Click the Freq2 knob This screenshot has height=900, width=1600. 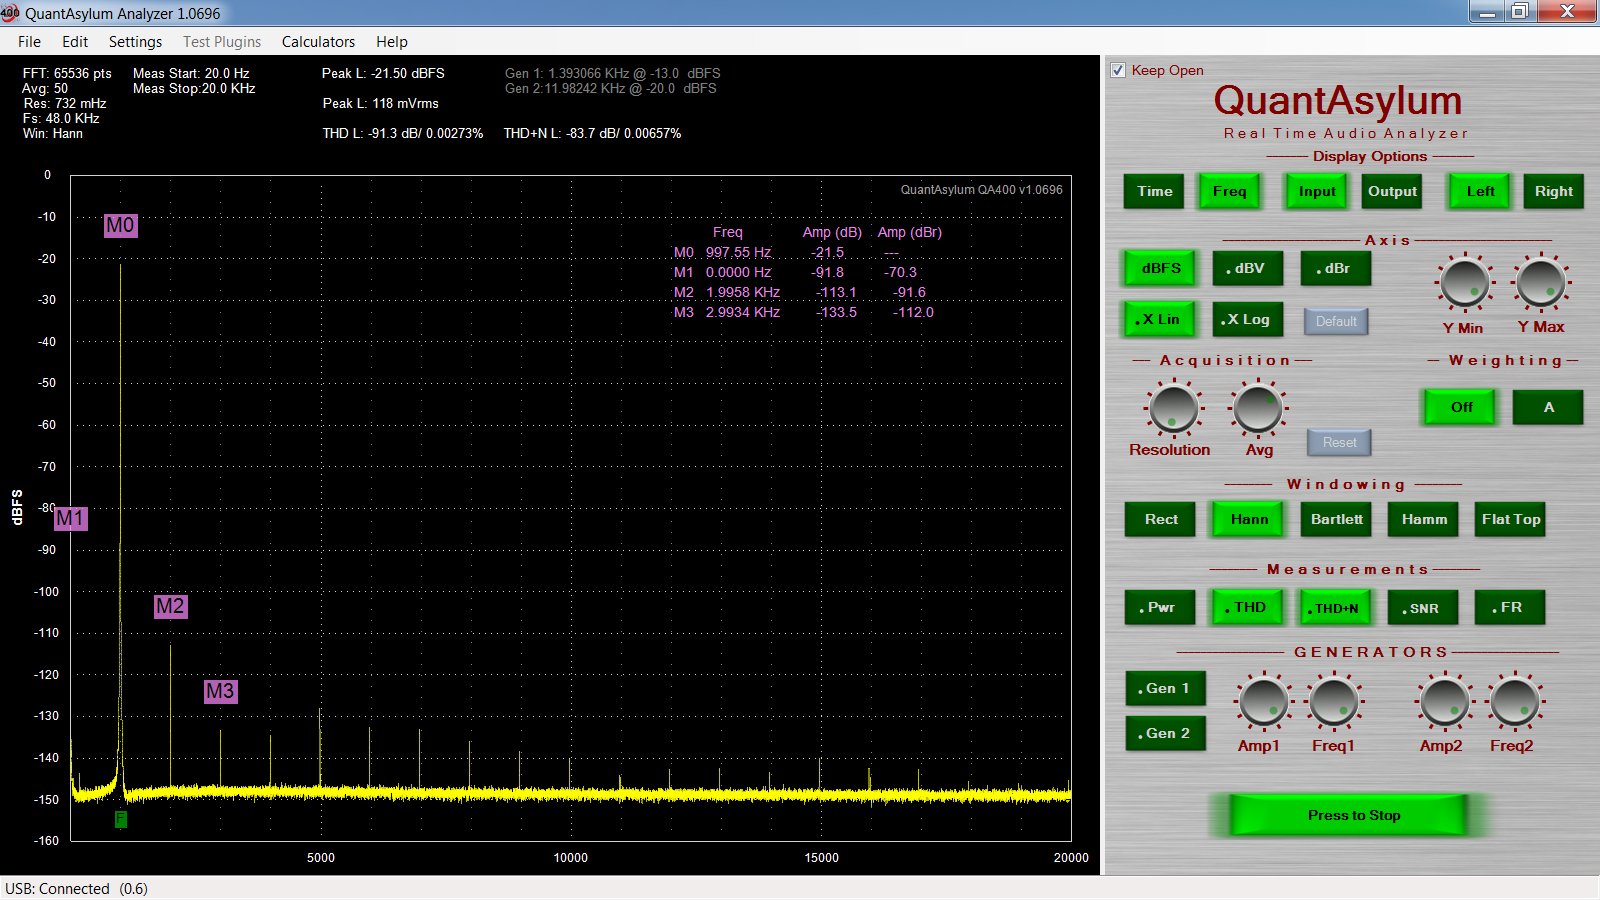coord(1515,701)
